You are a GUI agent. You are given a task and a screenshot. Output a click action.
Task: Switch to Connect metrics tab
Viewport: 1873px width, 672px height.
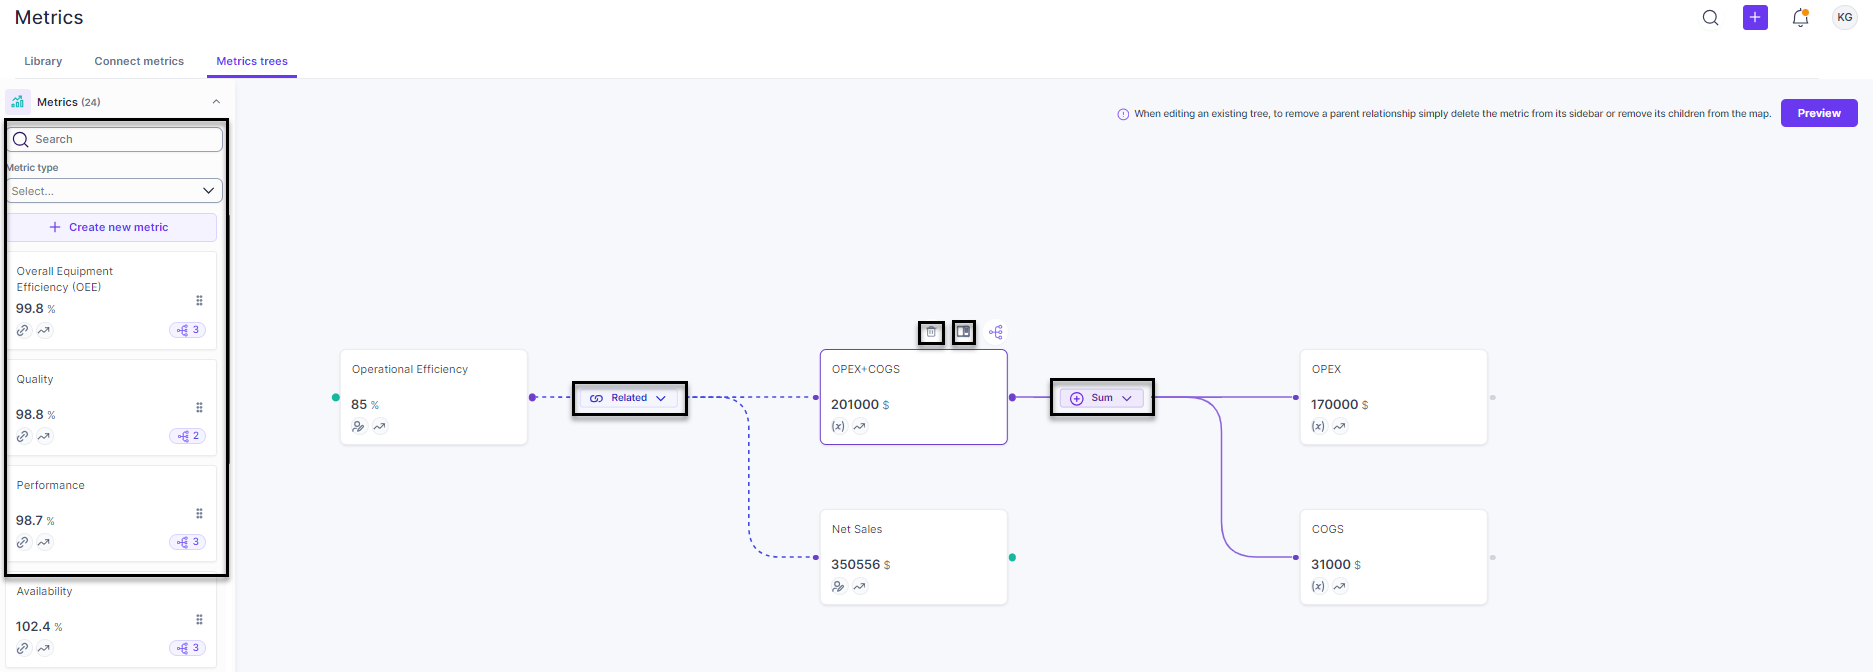click(x=139, y=61)
